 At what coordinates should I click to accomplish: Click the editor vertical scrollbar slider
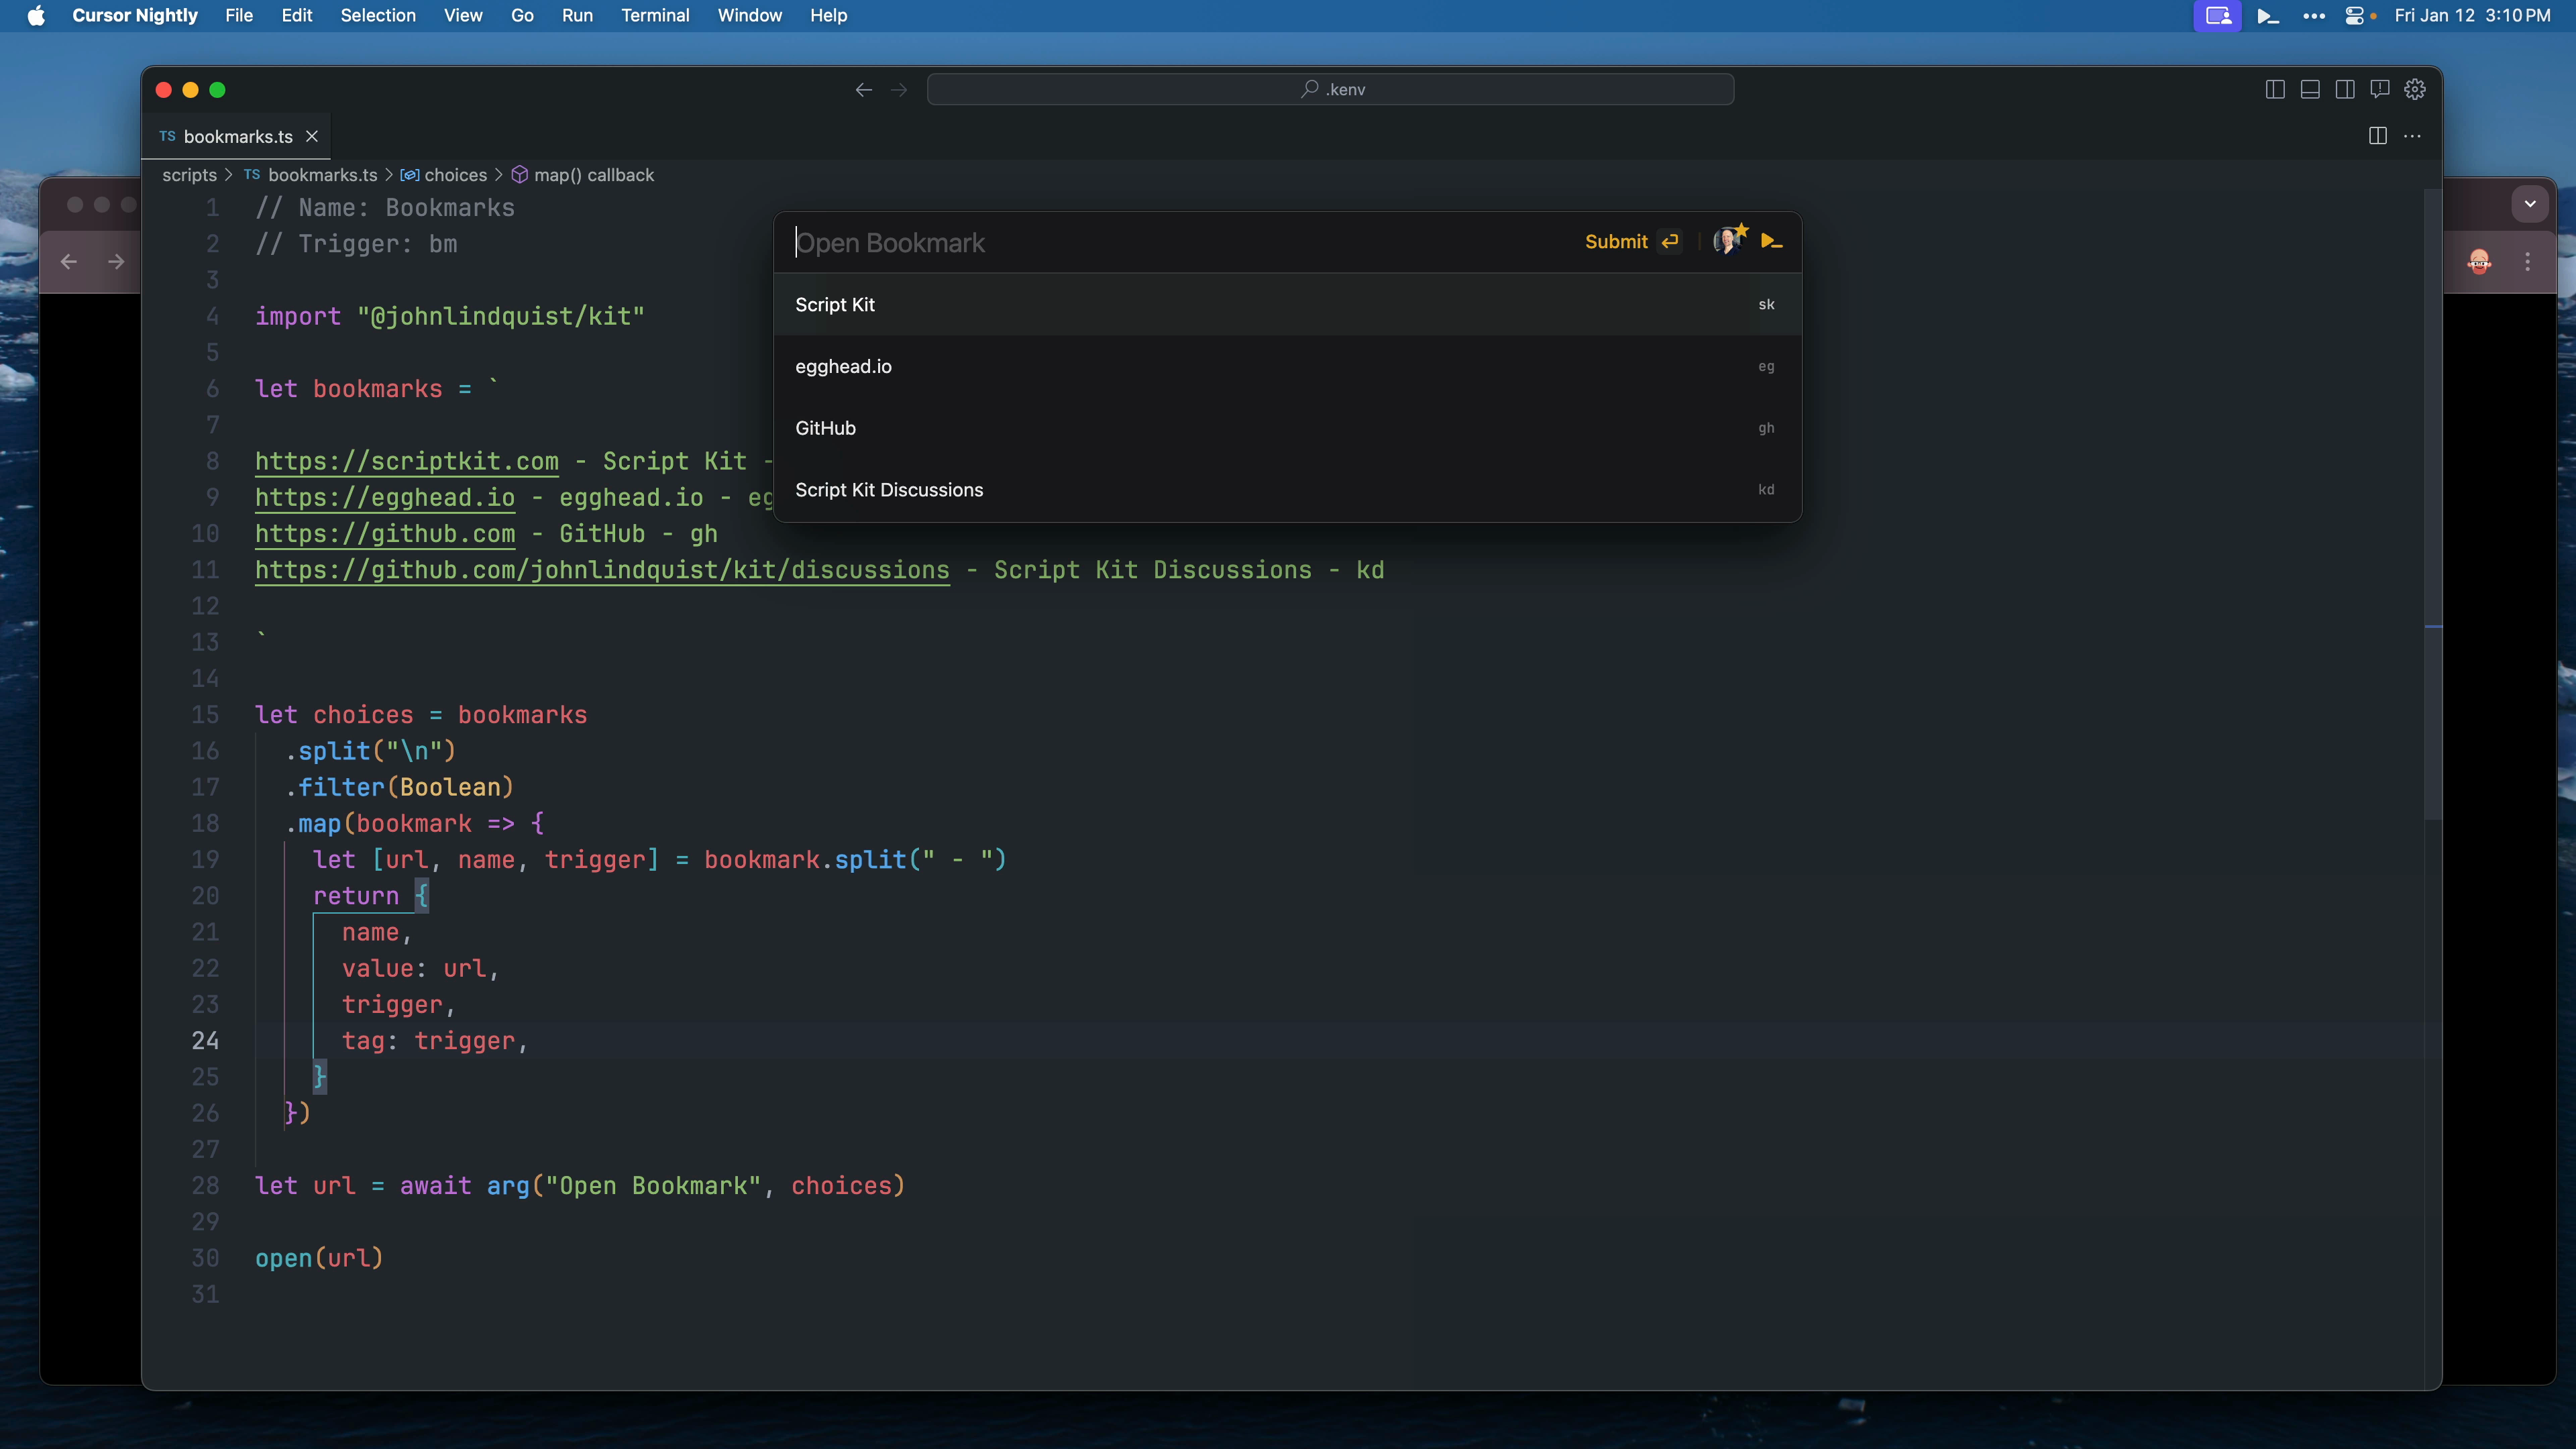pos(2433,505)
